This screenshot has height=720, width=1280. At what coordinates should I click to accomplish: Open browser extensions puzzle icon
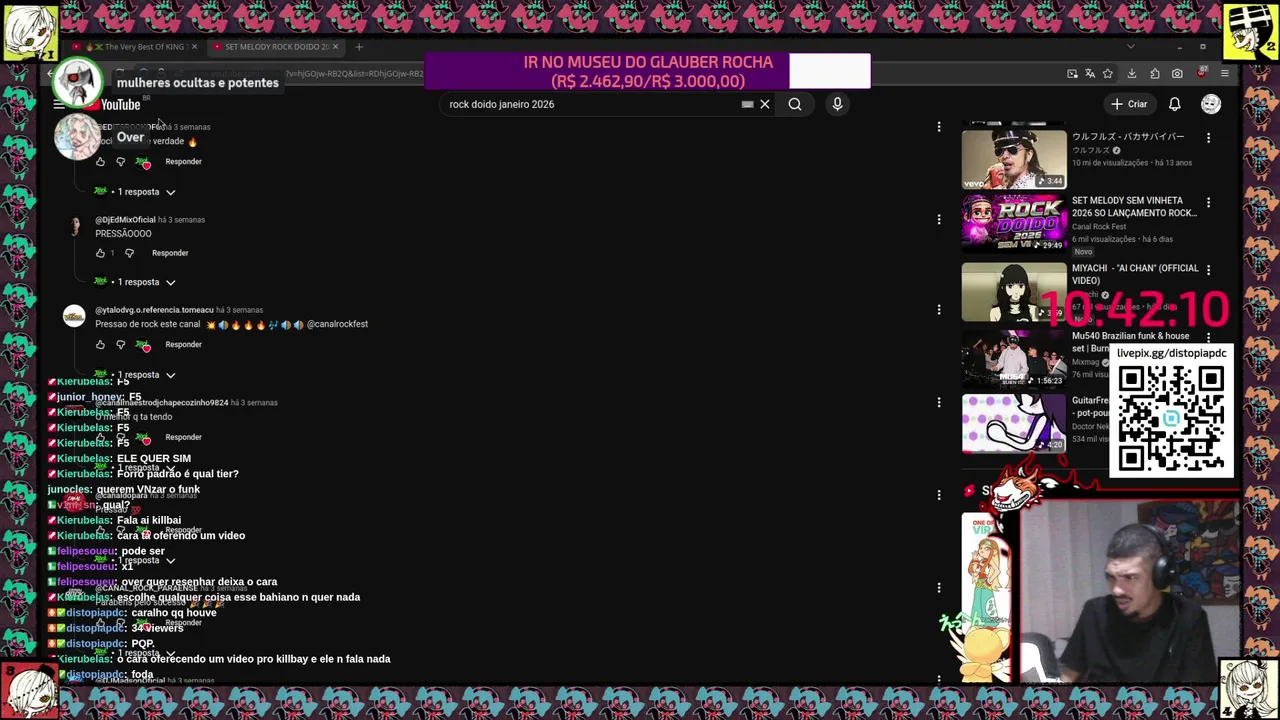[x=1154, y=74]
